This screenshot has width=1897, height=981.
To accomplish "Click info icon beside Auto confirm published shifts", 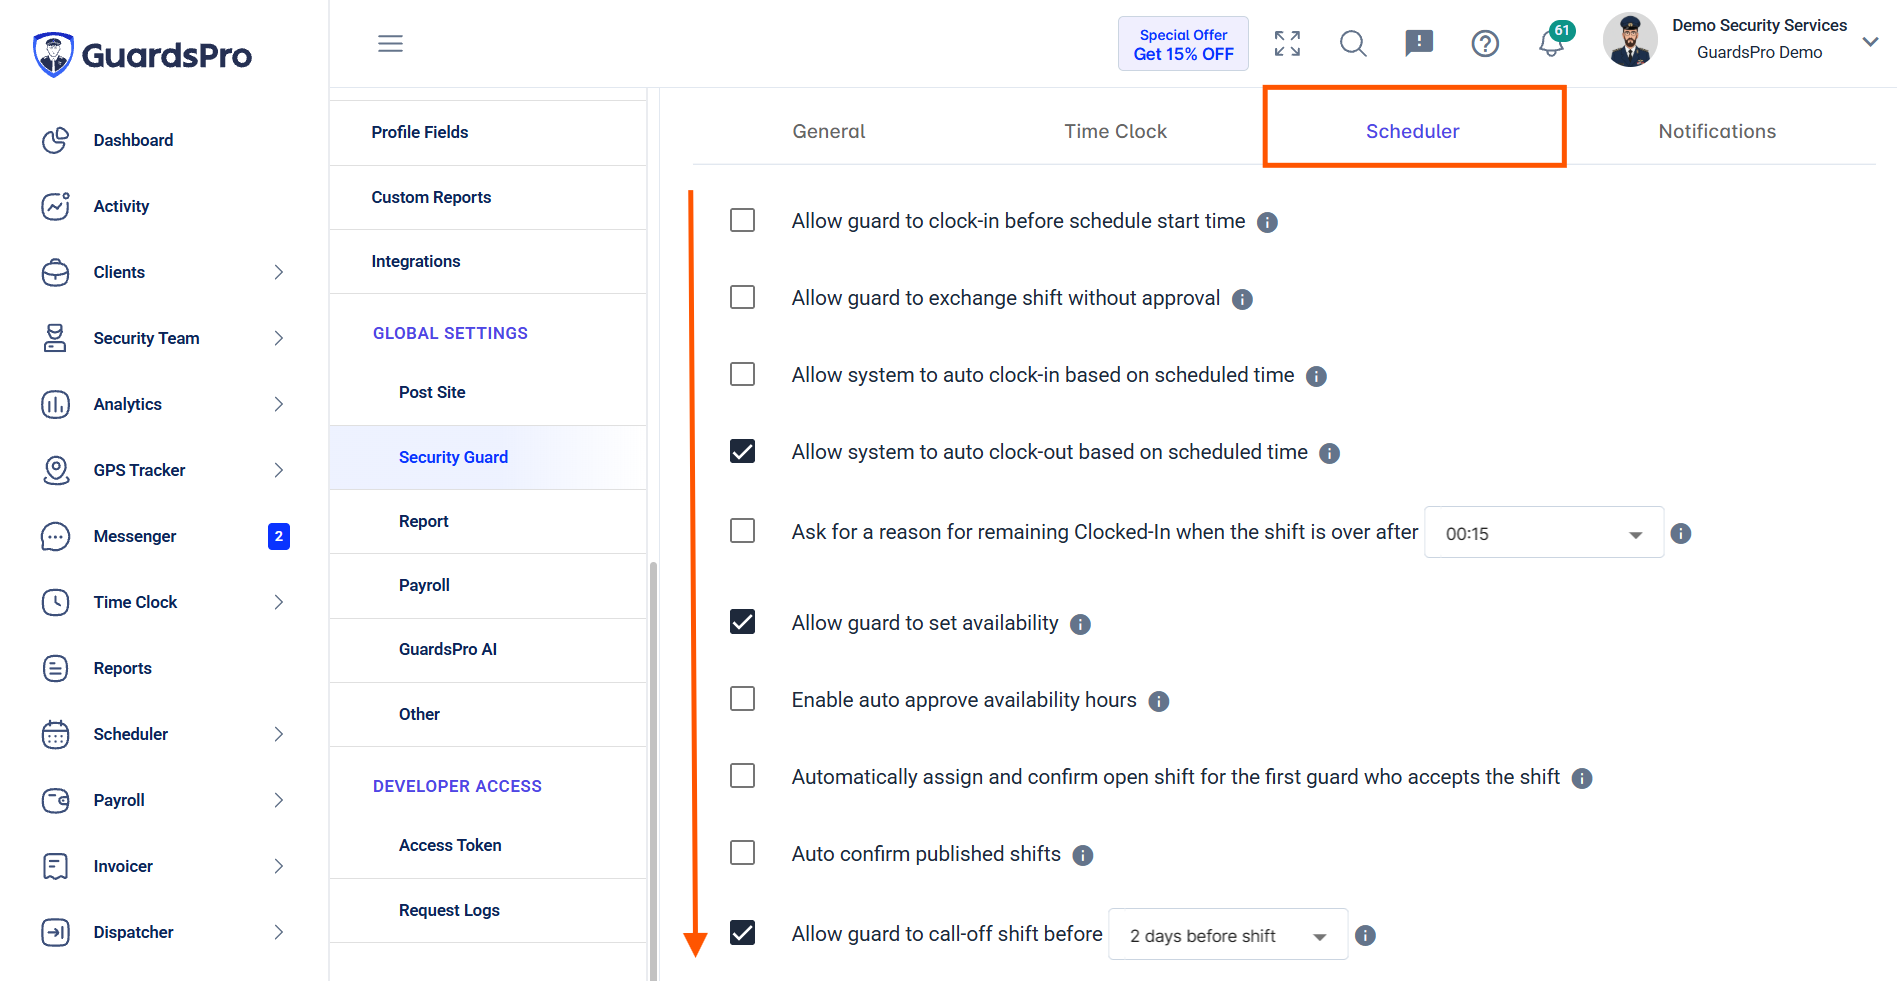I will (x=1082, y=855).
